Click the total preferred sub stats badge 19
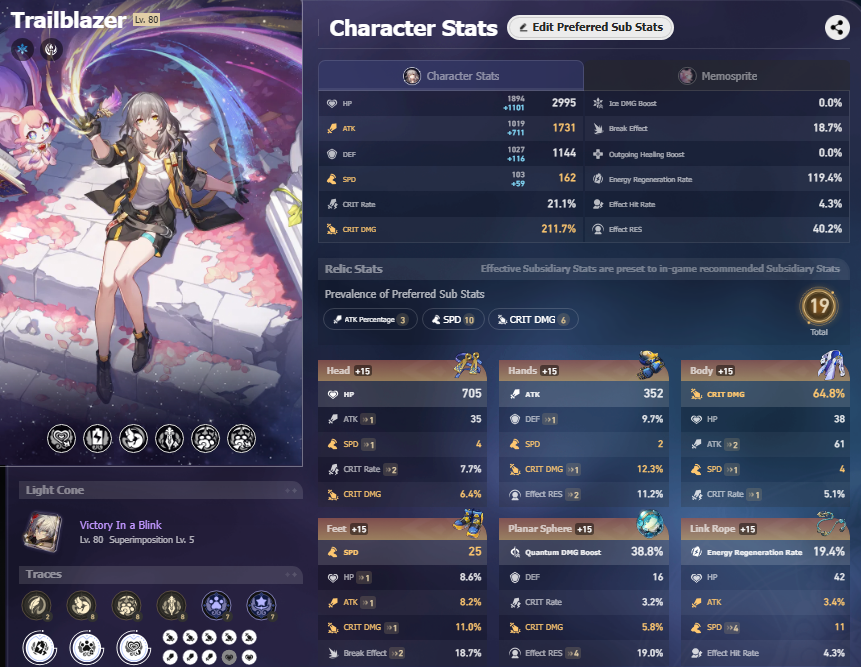861x667 pixels. (819, 306)
